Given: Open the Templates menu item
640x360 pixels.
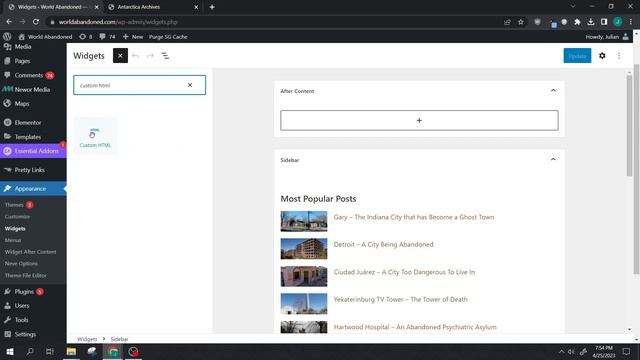Looking at the screenshot, I should point(28,137).
